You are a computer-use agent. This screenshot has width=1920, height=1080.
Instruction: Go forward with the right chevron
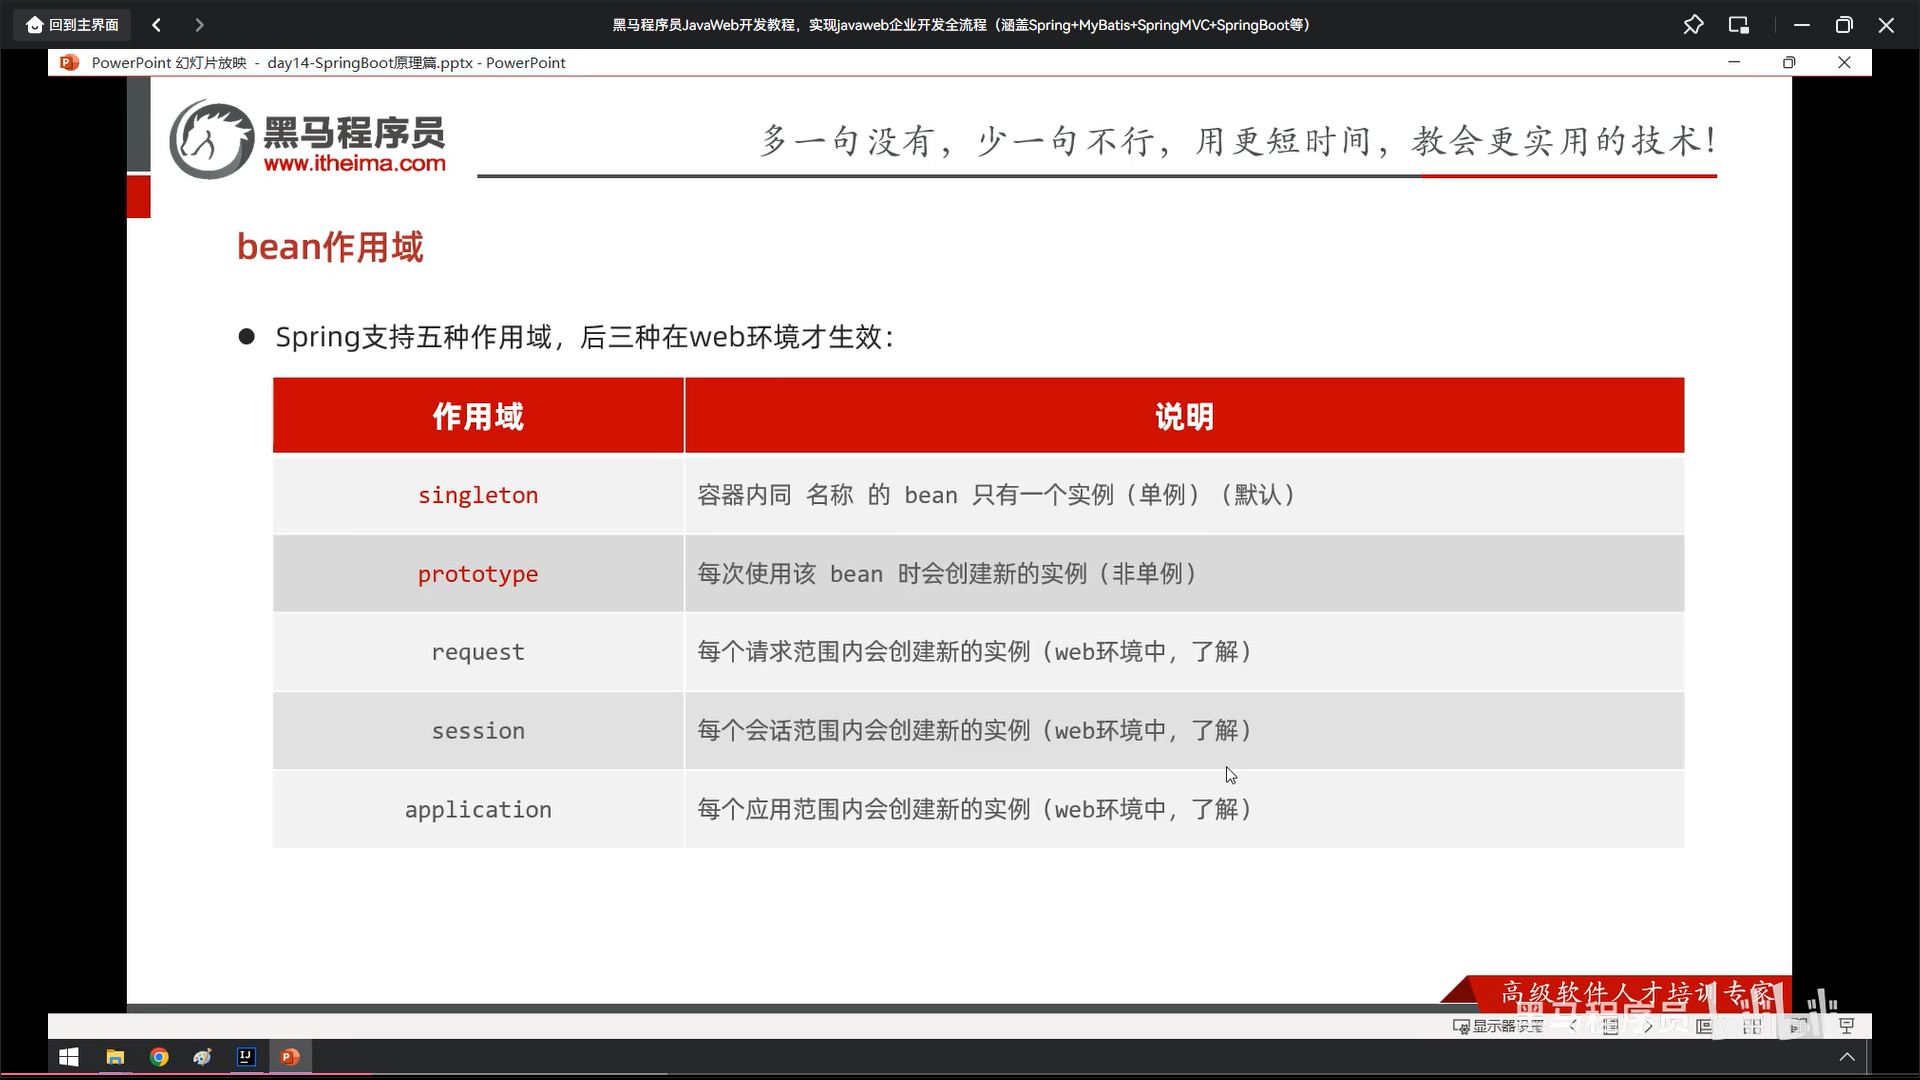click(199, 25)
